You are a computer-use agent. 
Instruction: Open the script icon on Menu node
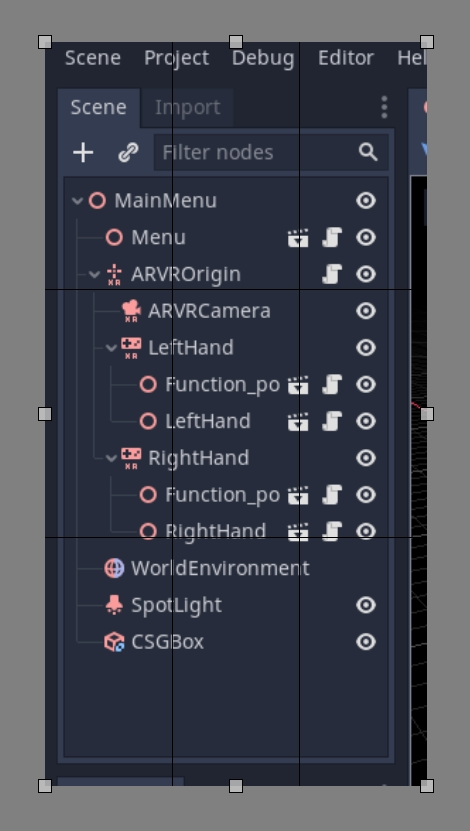tap(332, 237)
